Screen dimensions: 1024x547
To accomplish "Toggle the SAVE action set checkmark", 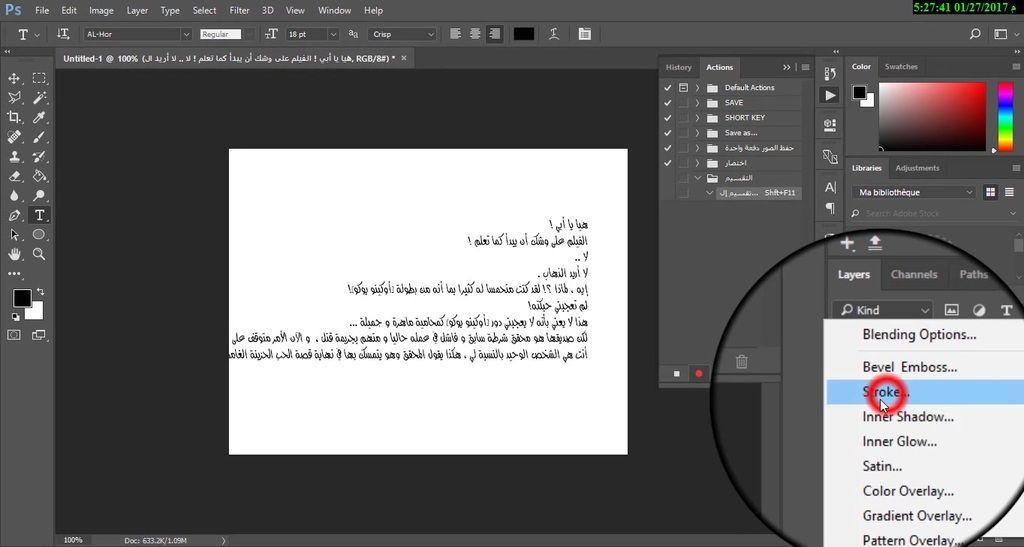I will 667,102.
